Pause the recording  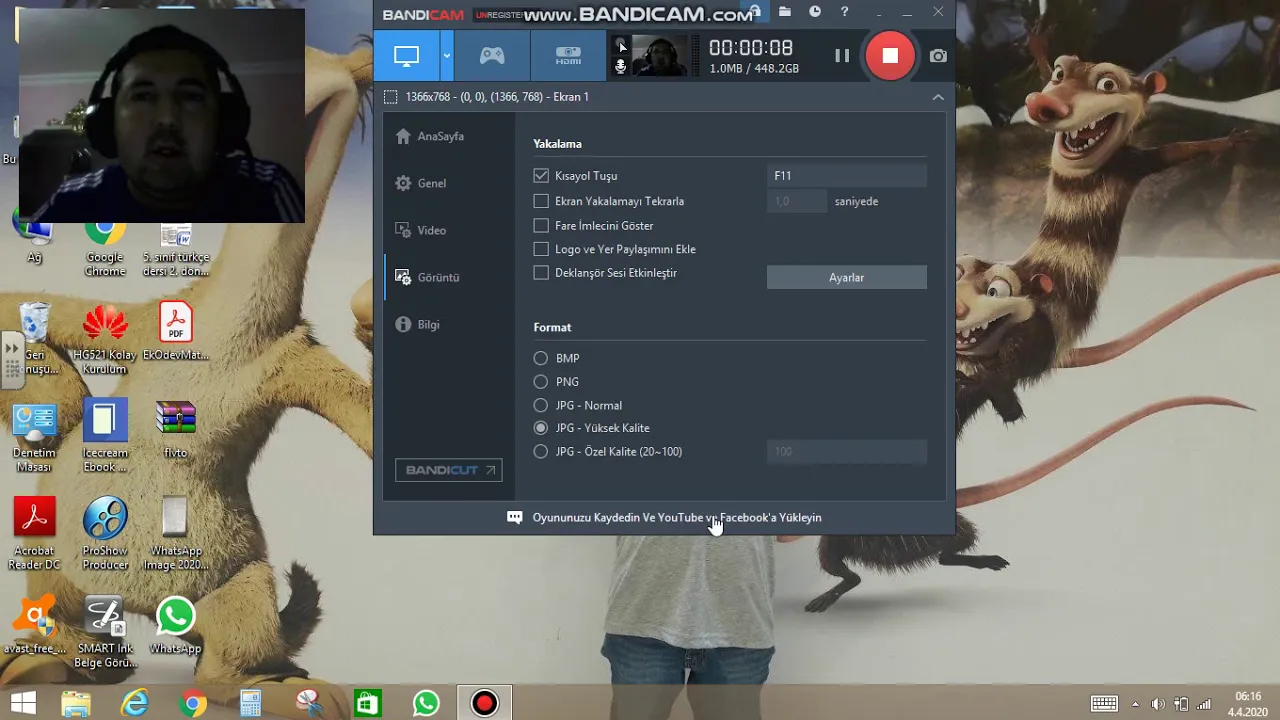[842, 56]
